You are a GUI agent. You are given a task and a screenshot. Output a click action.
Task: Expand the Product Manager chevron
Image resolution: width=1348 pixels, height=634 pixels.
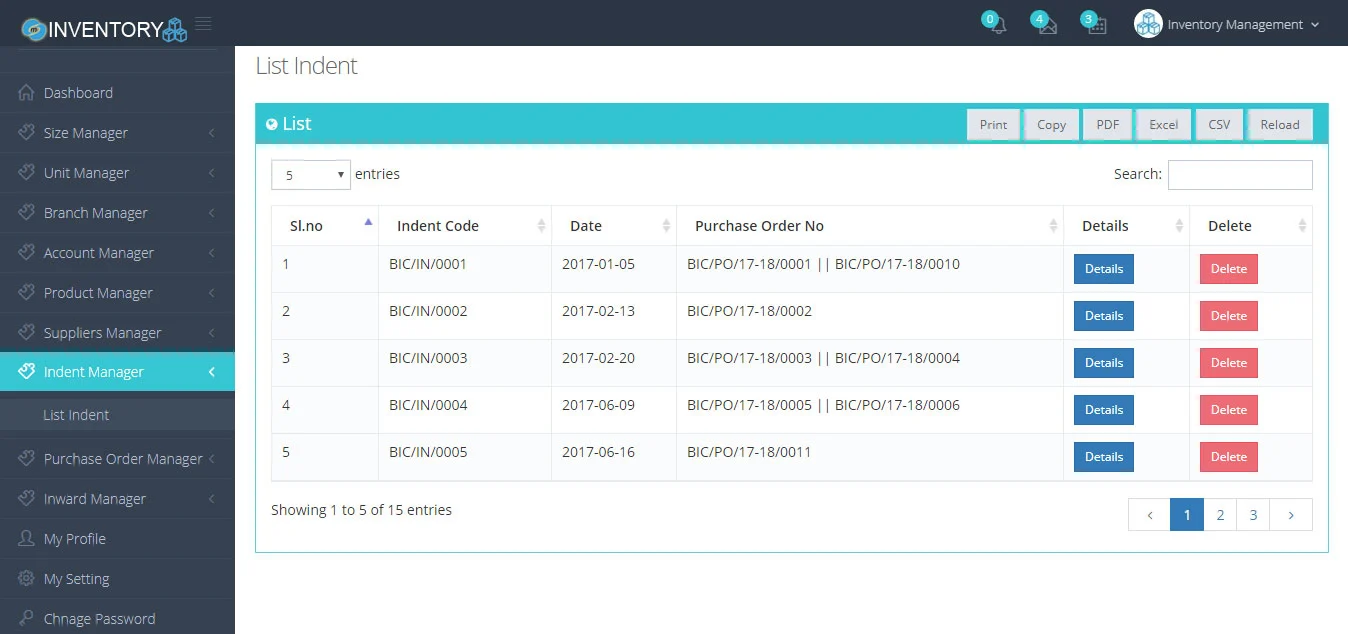[212, 293]
